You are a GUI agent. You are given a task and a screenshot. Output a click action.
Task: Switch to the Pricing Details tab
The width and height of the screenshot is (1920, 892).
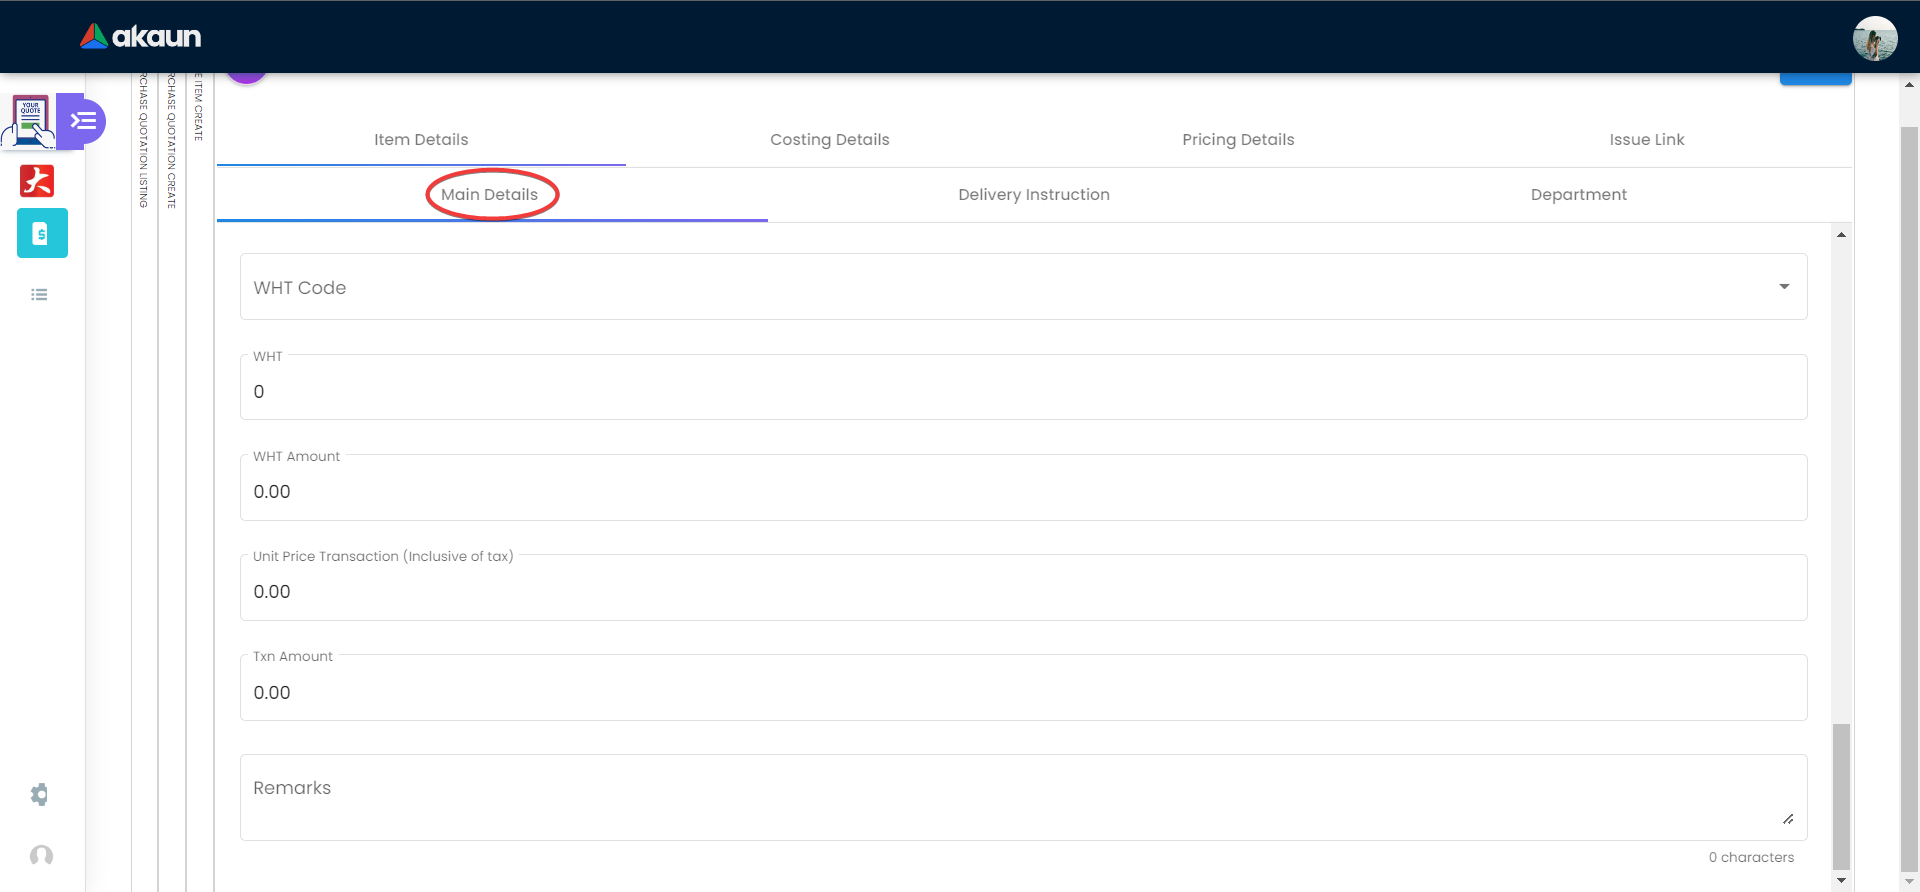click(1238, 140)
